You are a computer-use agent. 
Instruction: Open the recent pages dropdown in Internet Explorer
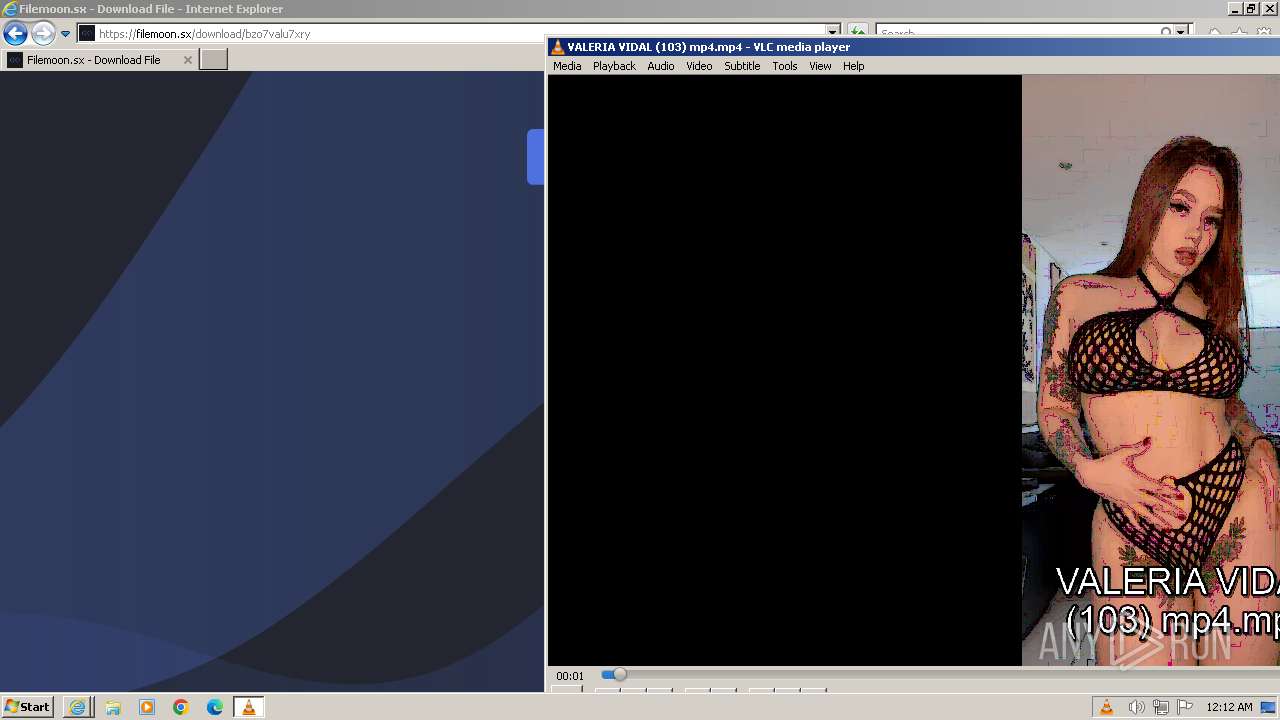[x=65, y=34]
